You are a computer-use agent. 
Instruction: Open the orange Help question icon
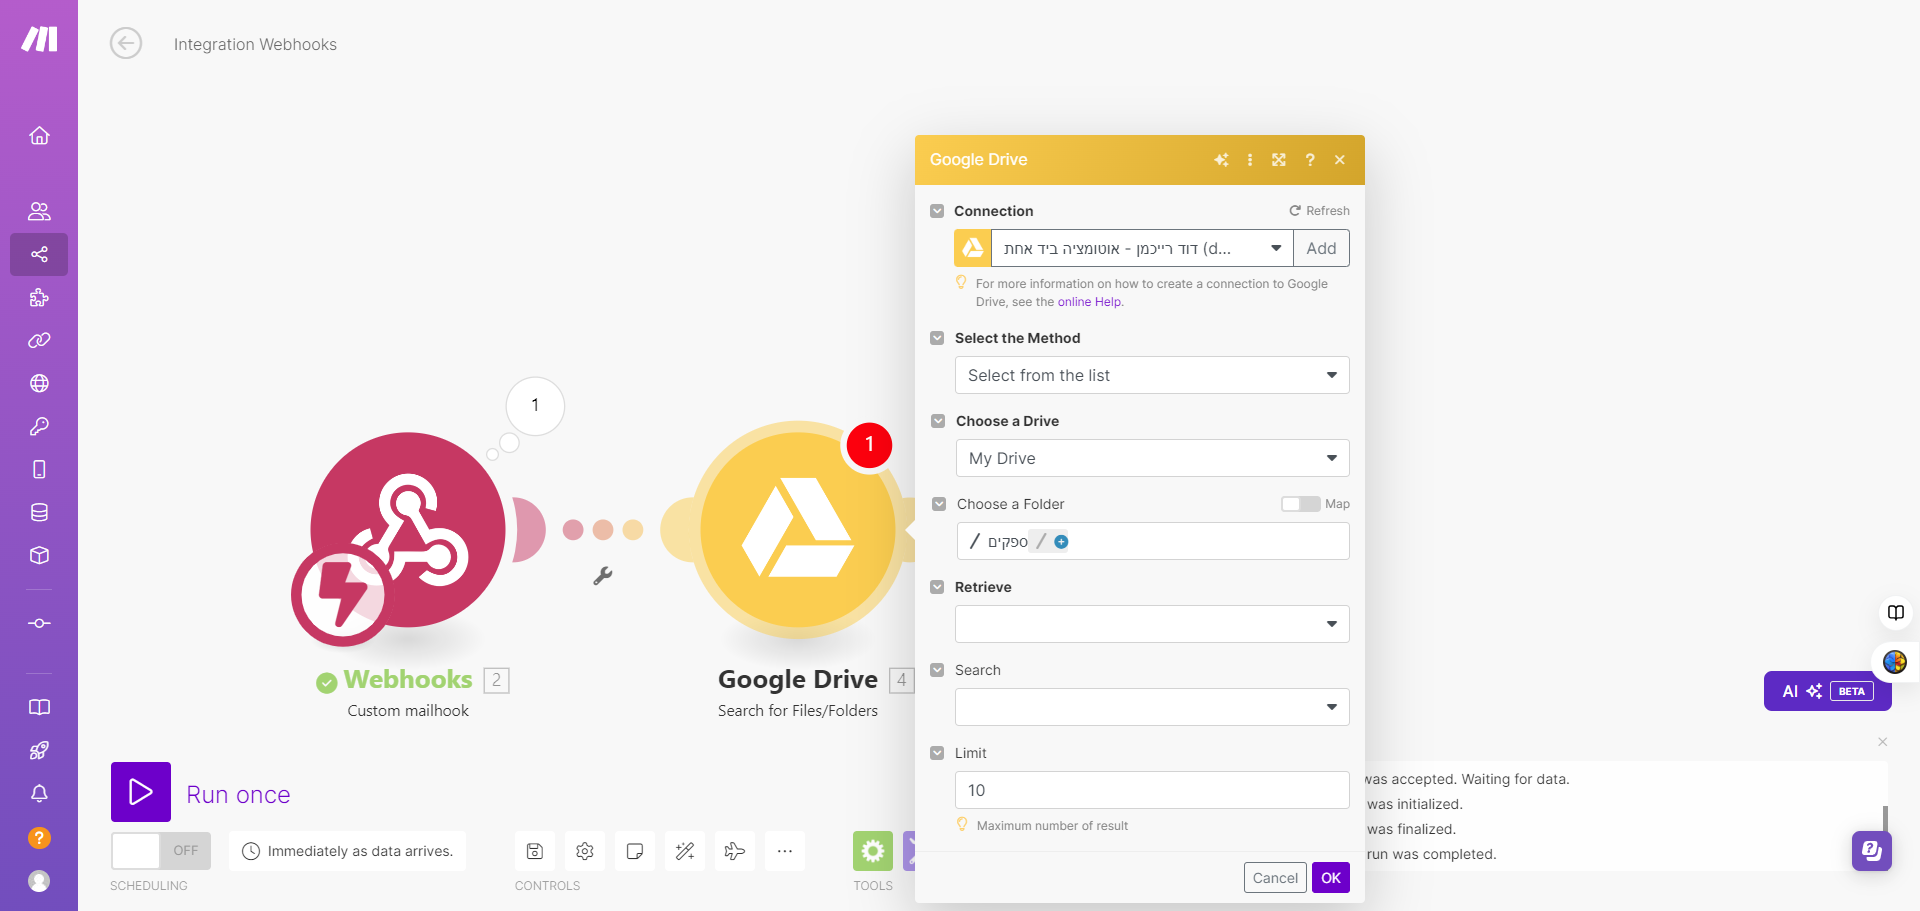pos(39,838)
